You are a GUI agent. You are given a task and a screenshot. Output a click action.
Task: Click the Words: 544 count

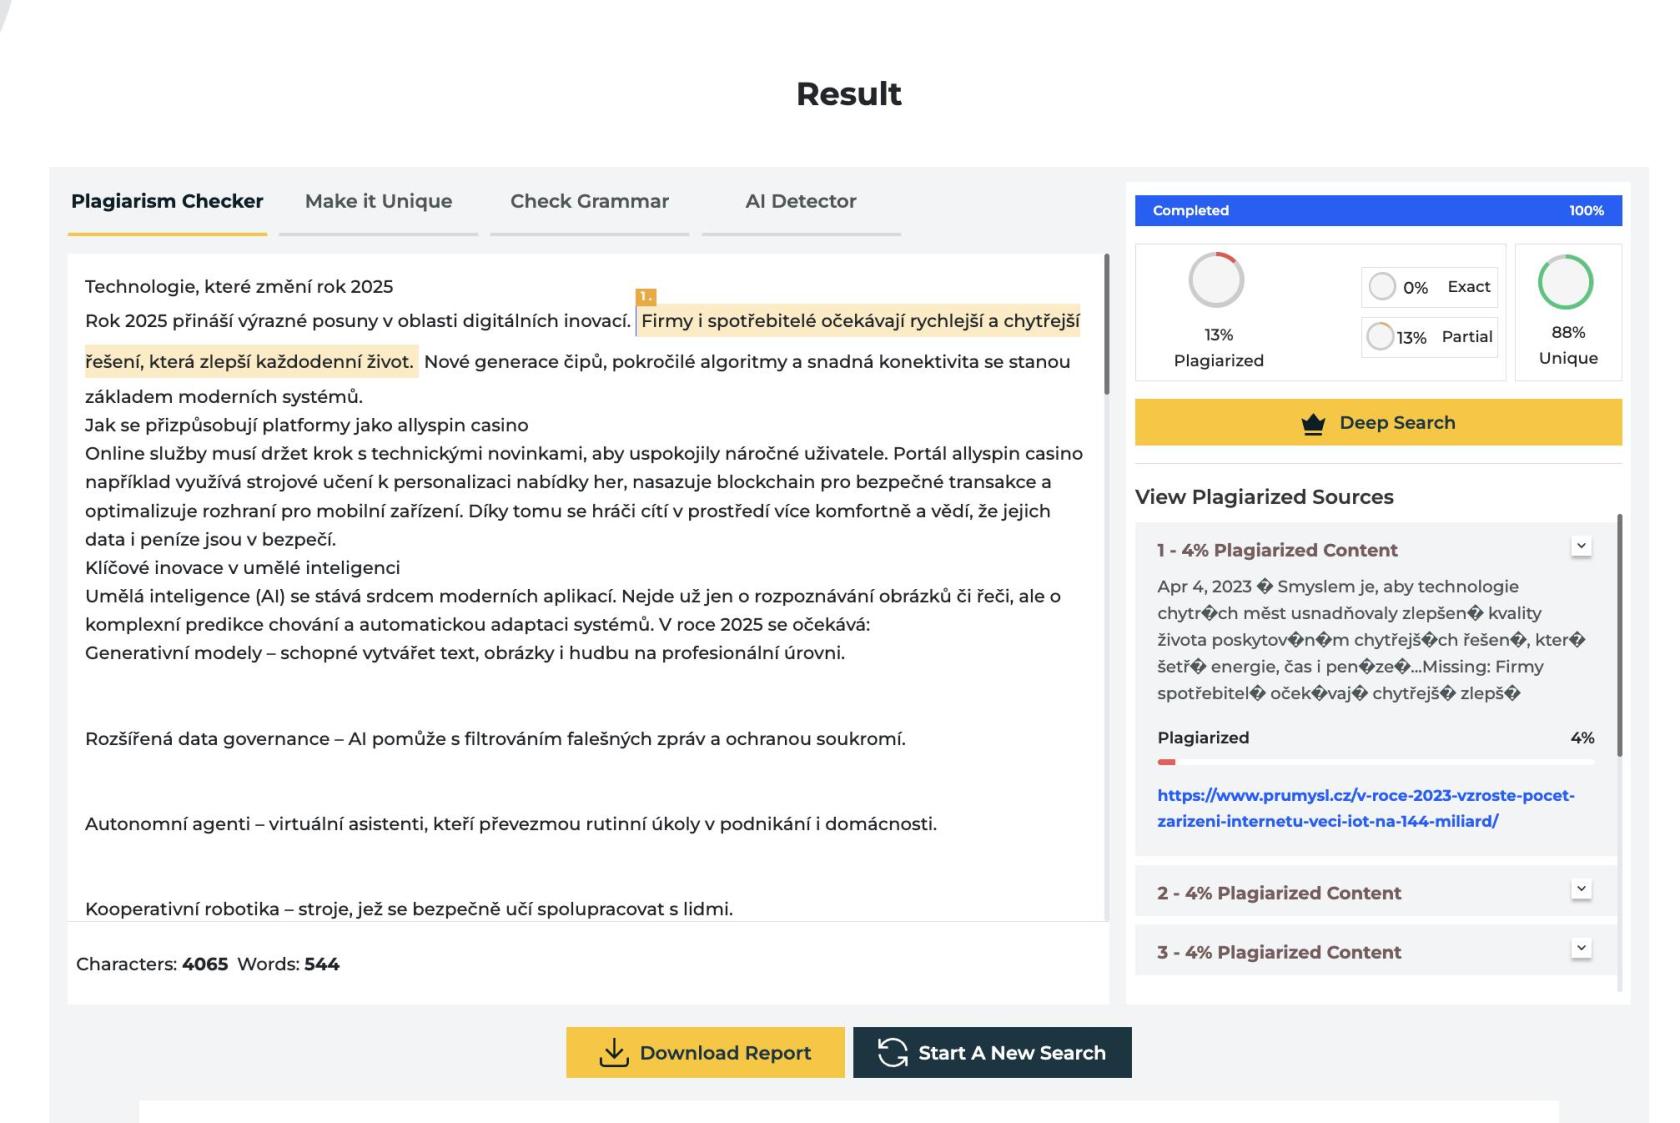(288, 964)
